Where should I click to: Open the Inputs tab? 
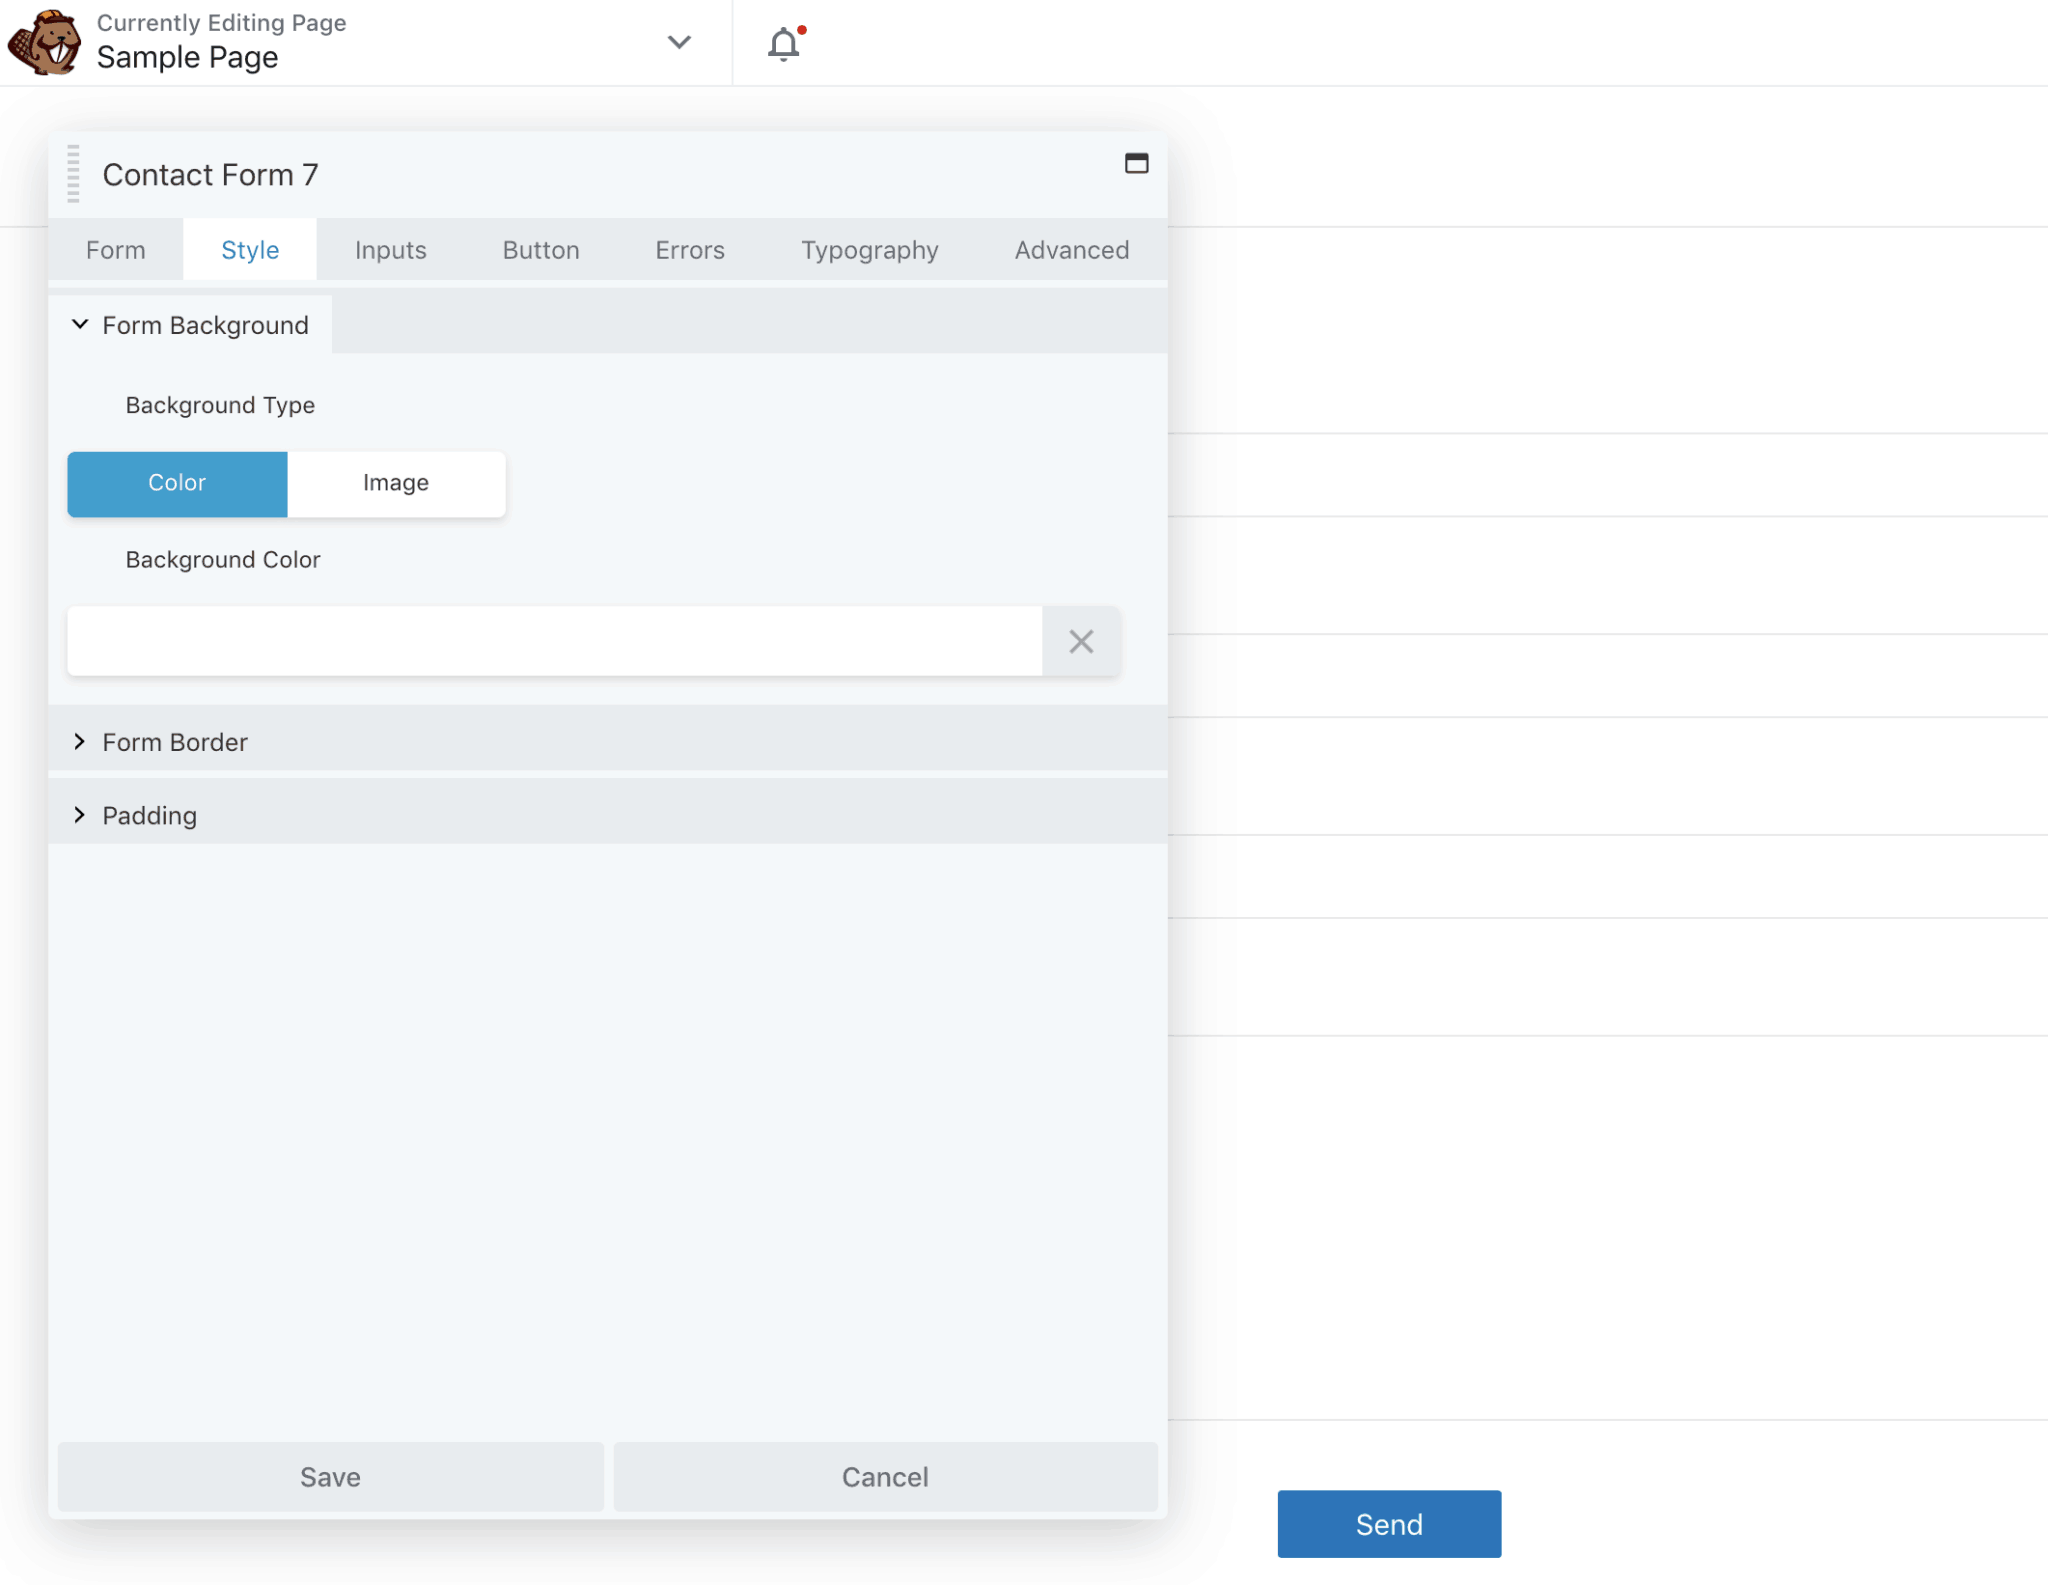coord(389,250)
